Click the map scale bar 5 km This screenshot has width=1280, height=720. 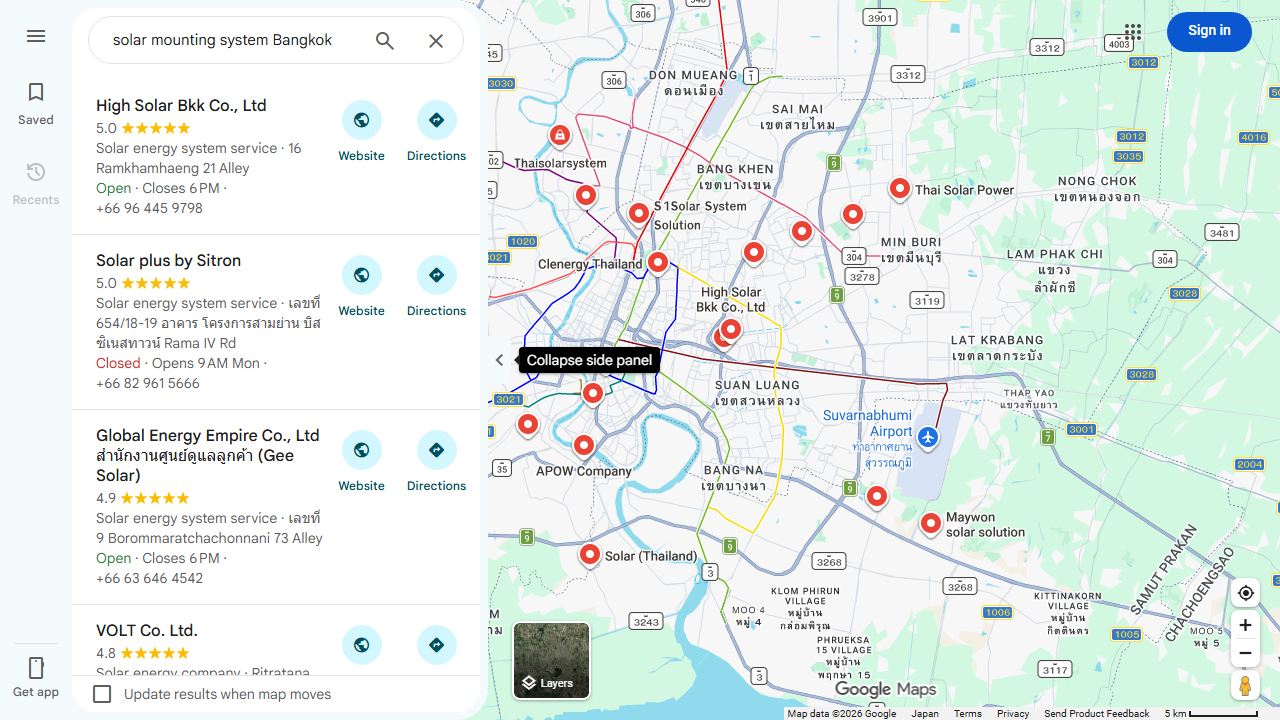pos(1211,713)
